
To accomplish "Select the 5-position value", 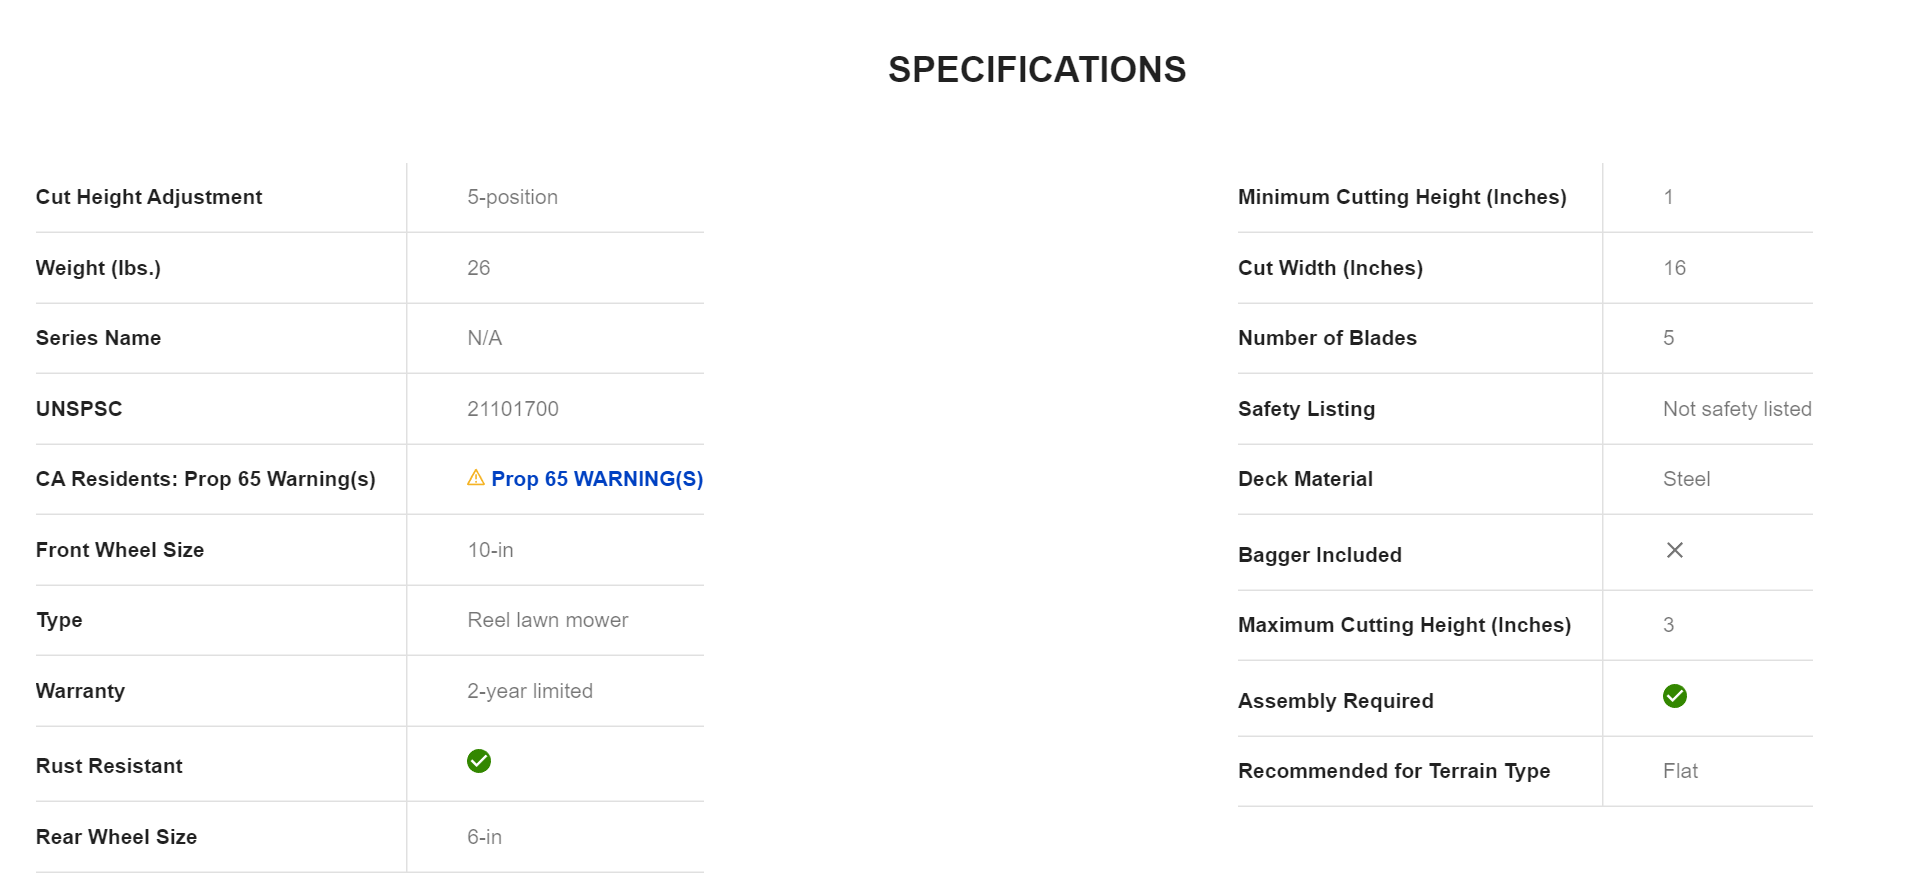I will click(x=512, y=197).
